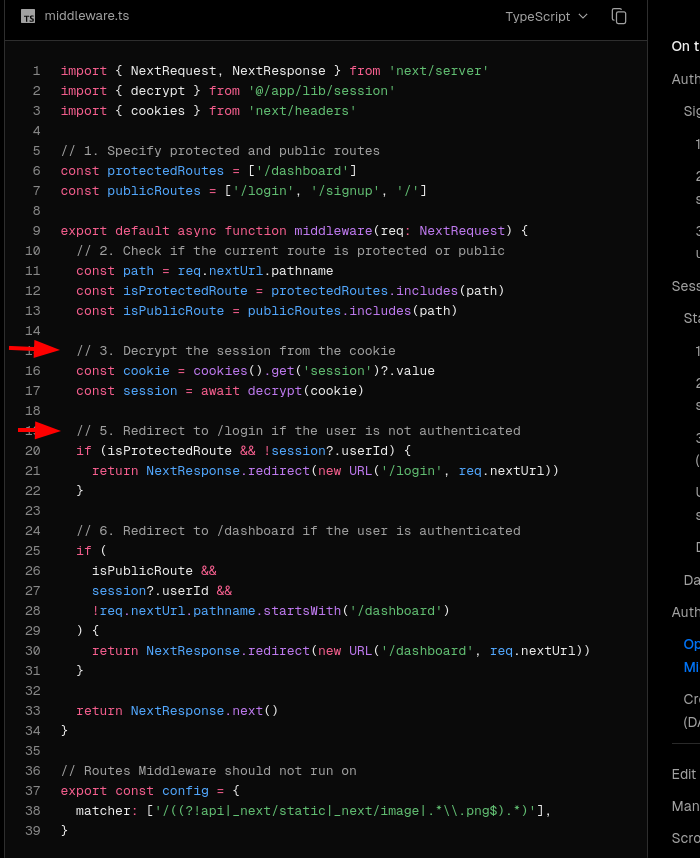Screen dimensions: 700x858
Task: Click 'await decrypt(cookie)' on line 17
Action: tap(282, 391)
